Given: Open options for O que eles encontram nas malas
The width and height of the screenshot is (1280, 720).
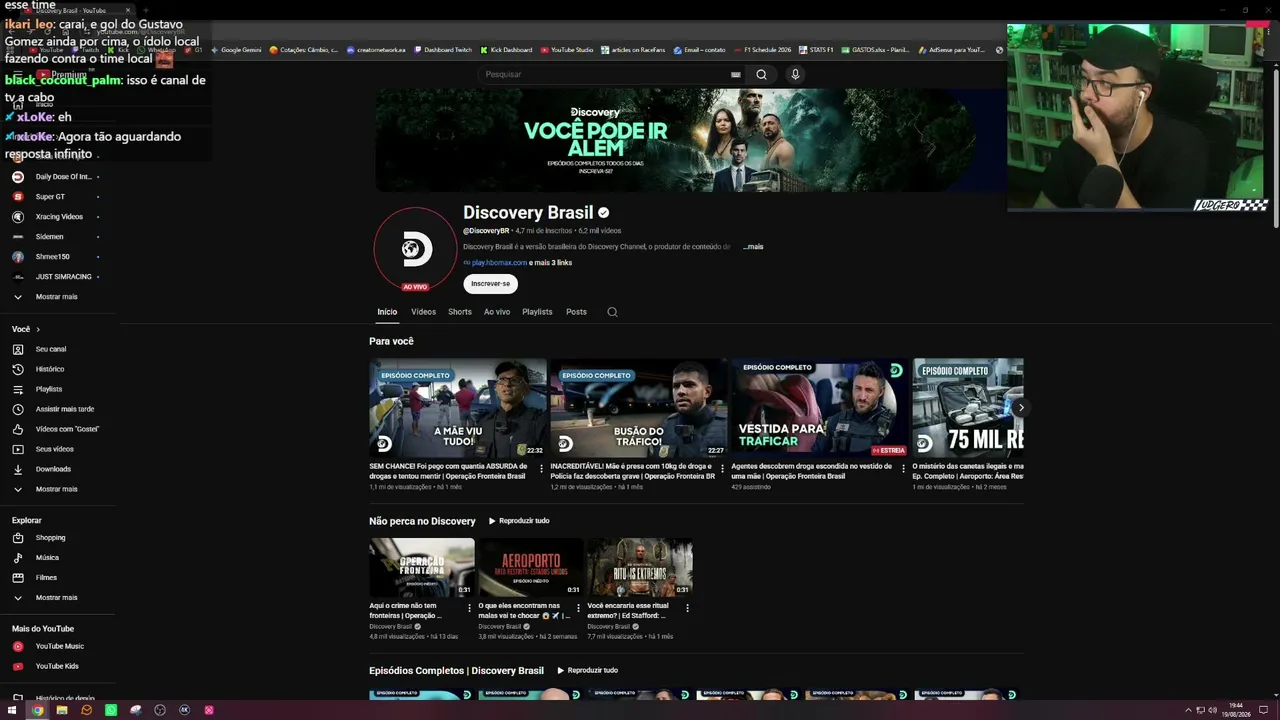Looking at the screenshot, I should (578, 608).
